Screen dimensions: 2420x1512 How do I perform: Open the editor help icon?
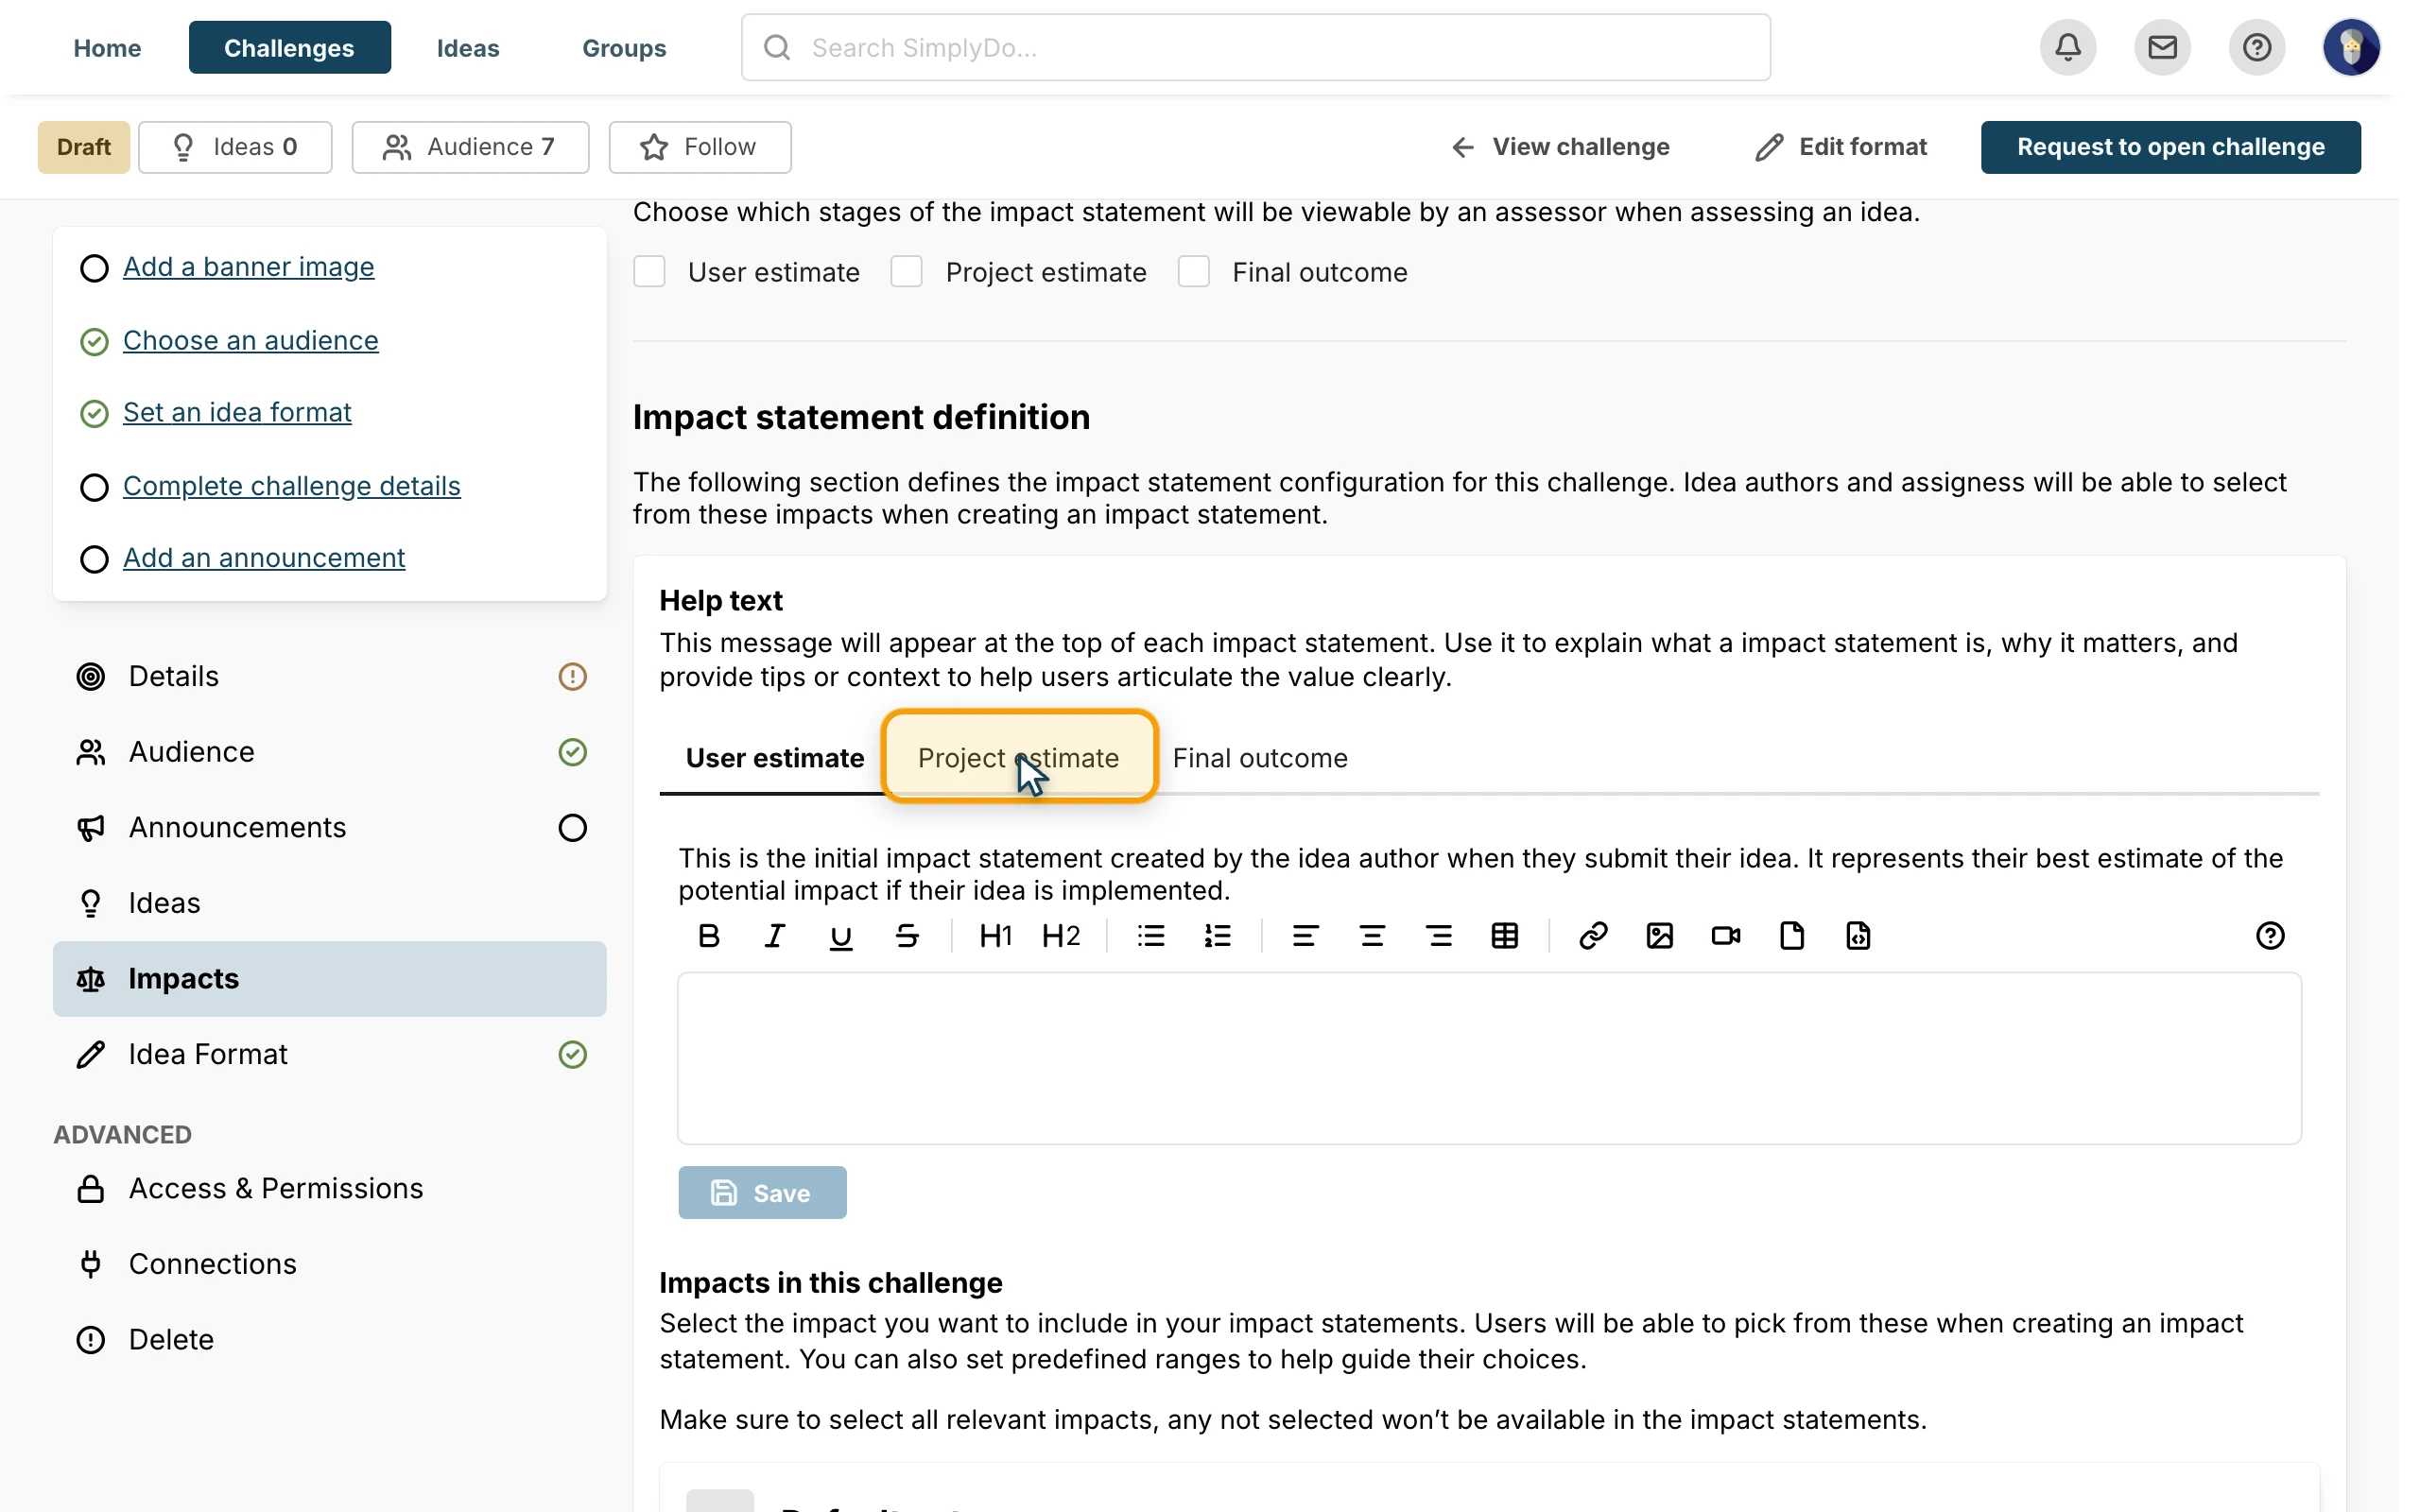coord(2270,936)
